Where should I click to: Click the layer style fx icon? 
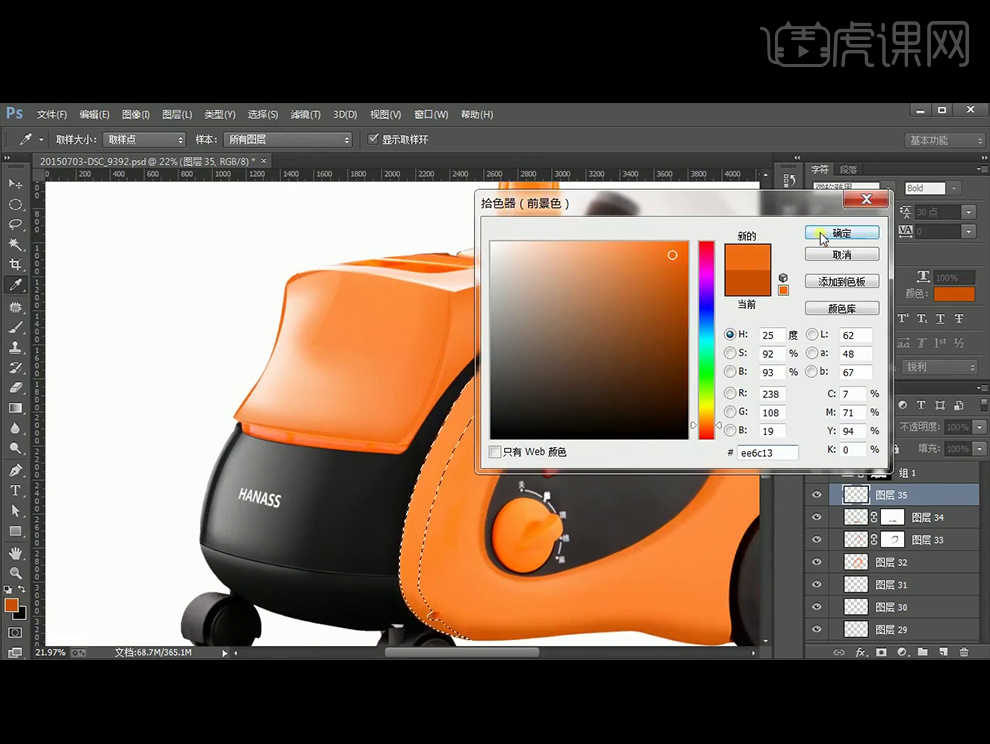point(860,652)
